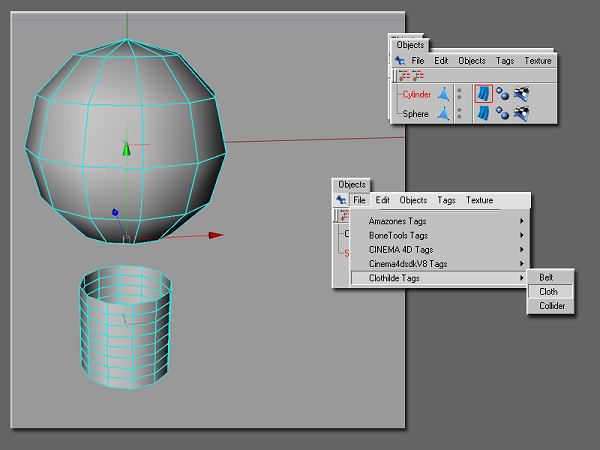Toggle visibility dots for Sphere object
This screenshot has height=450, width=600.
pyautogui.click(x=460, y=114)
